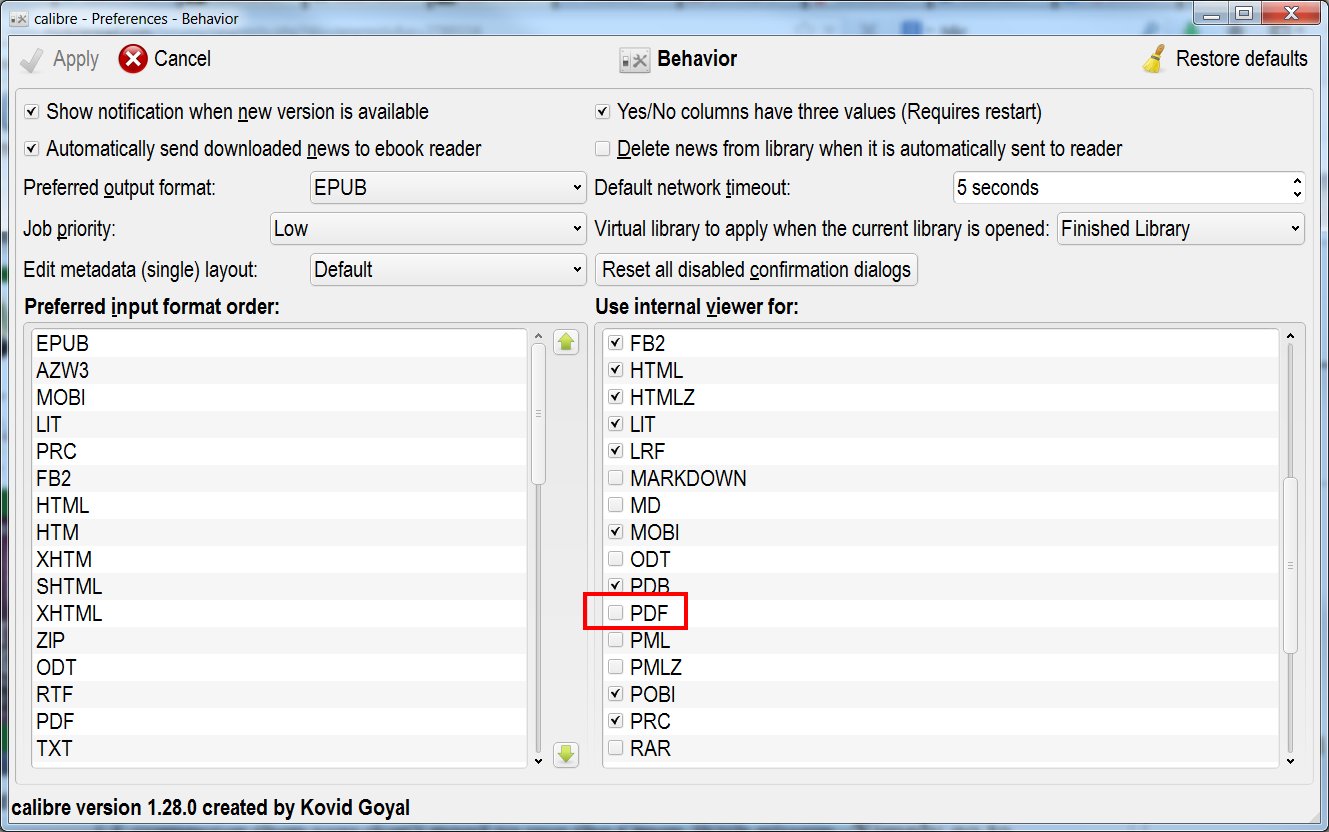Screen dimensions: 1329x832
Task: Uncheck POBI in internal viewer list
Action: click(616, 694)
